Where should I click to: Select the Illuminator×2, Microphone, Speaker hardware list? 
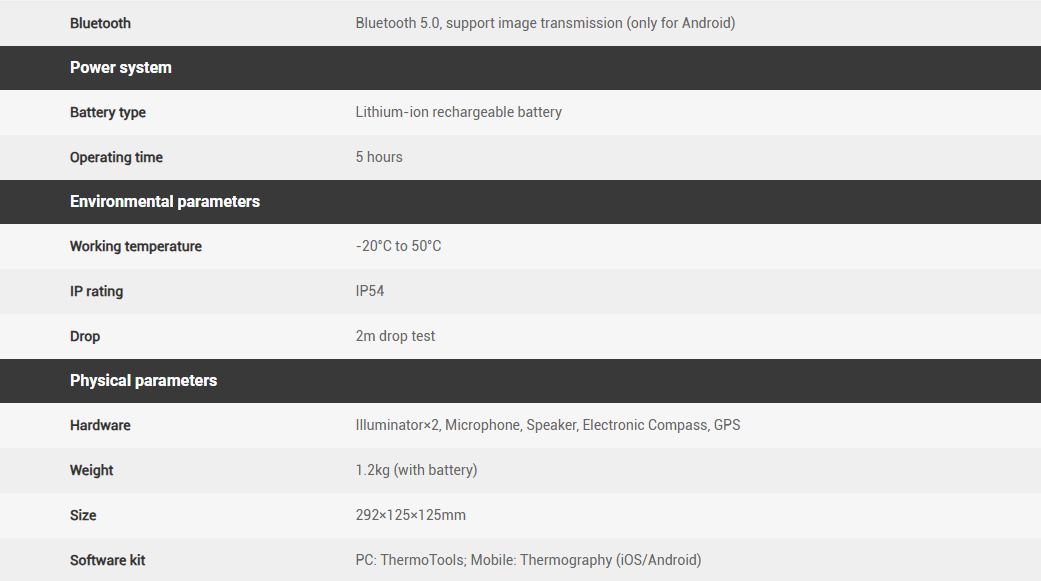pyautogui.click(x=548, y=426)
